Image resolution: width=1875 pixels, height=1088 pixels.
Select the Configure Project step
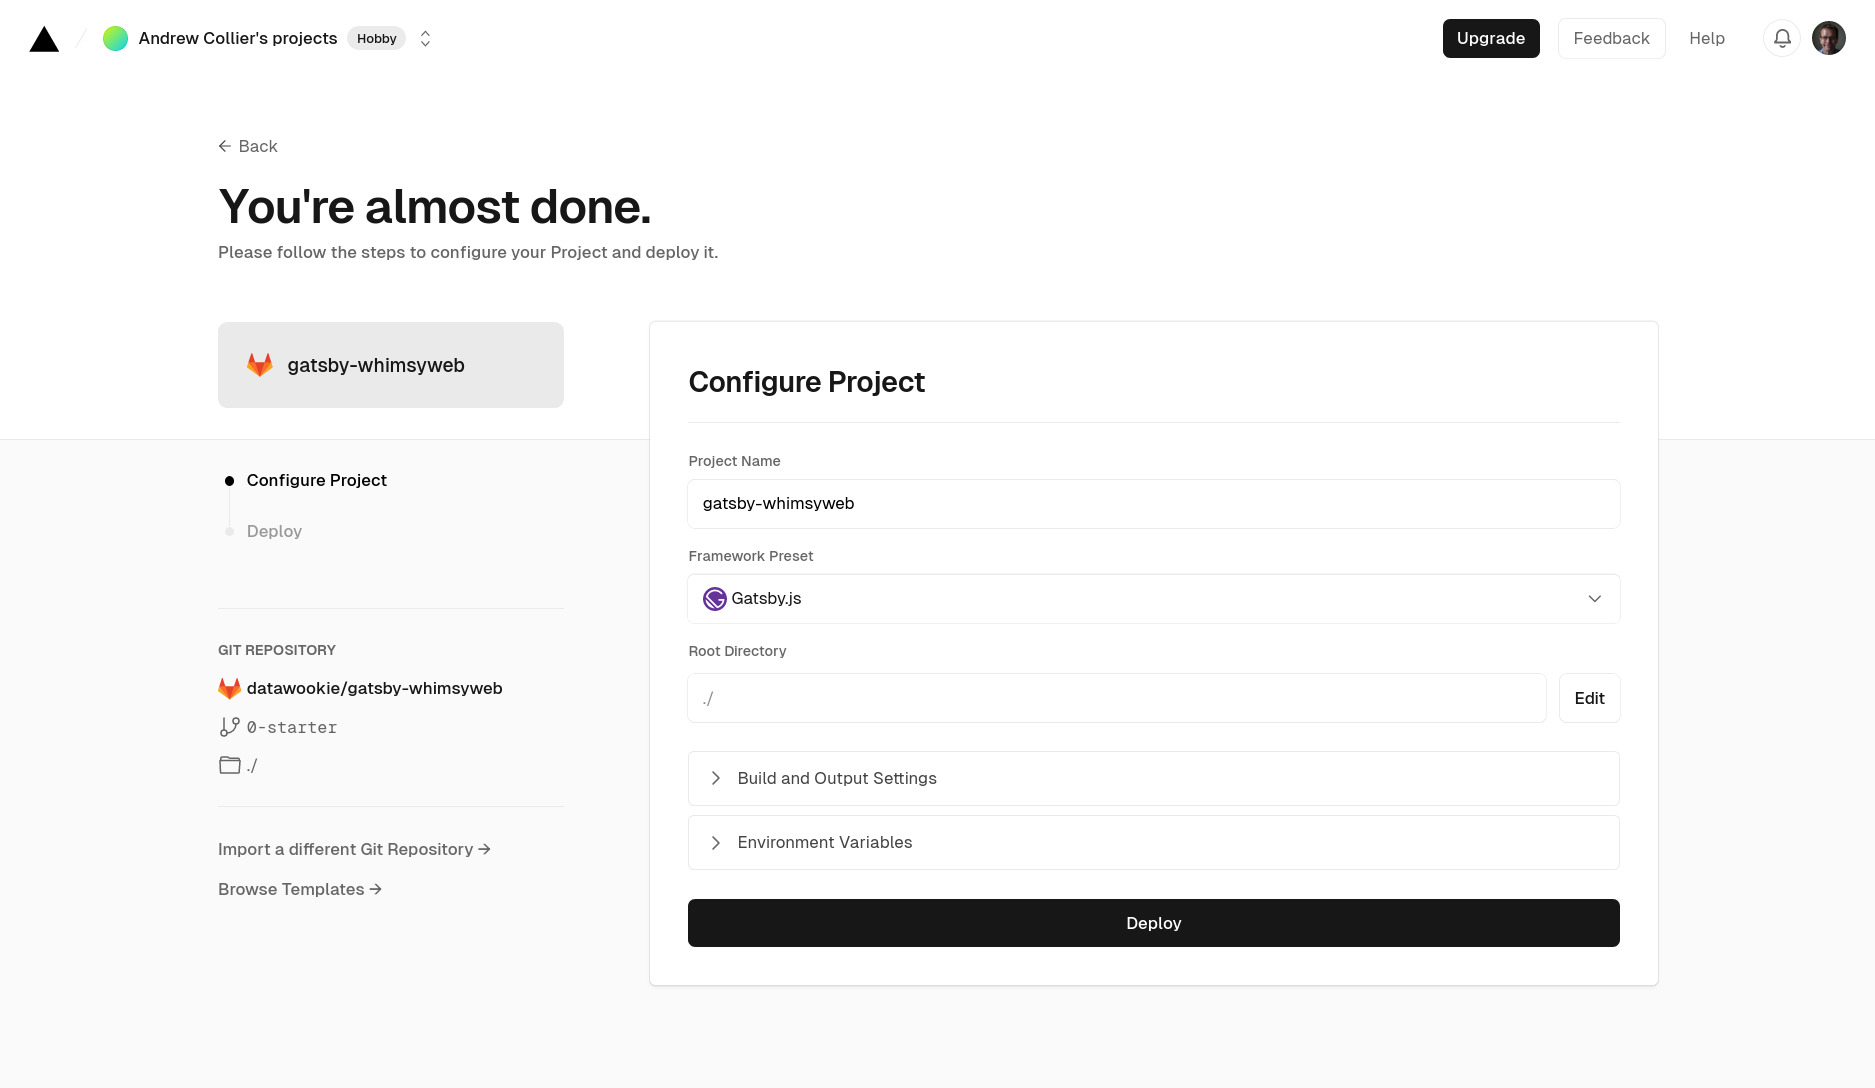point(316,480)
